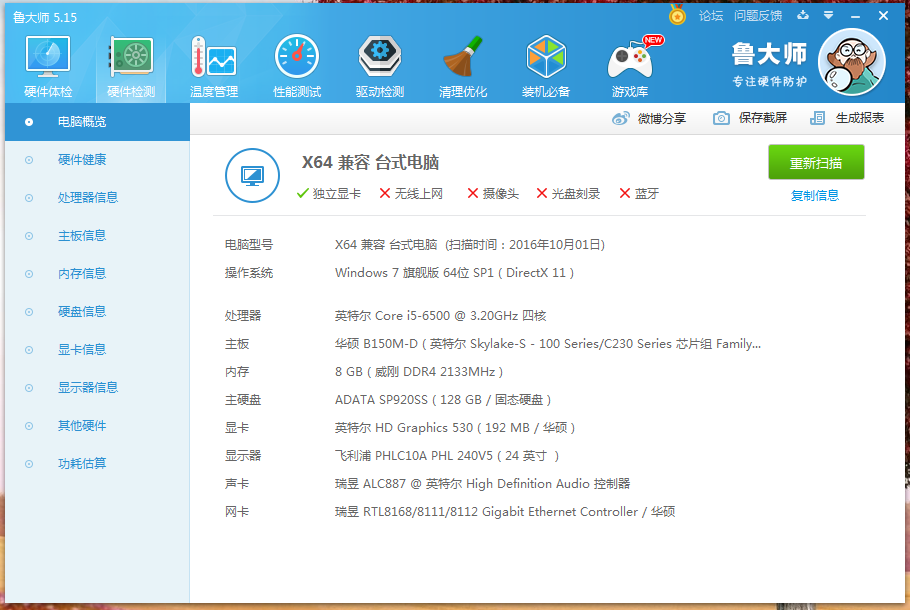Click the Windows 7 旗舰版 64位 SP1 value
The image size is (910, 610).
click(x=454, y=273)
